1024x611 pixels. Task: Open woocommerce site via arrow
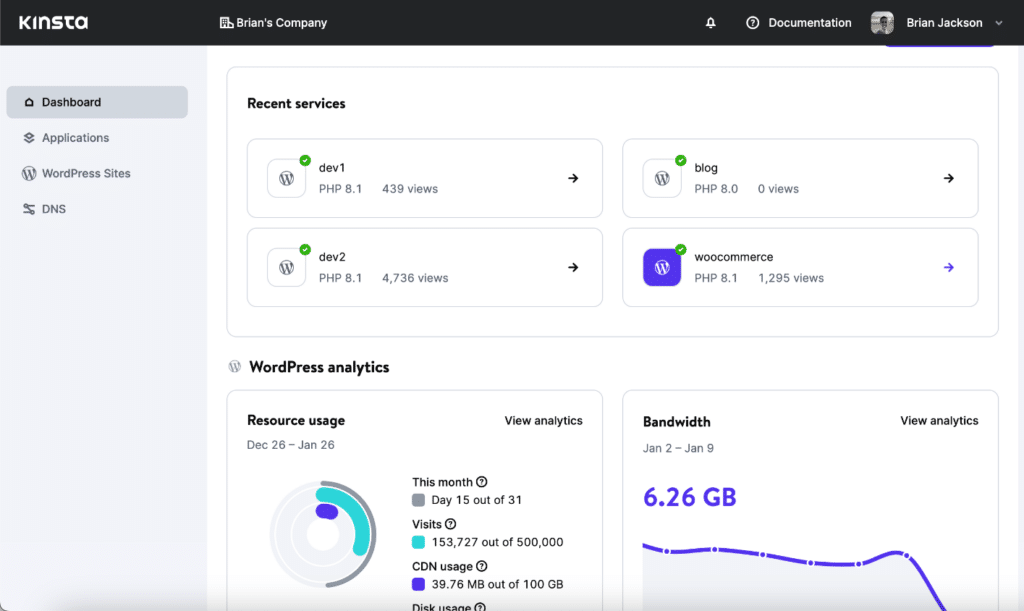click(x=948, y=268)
